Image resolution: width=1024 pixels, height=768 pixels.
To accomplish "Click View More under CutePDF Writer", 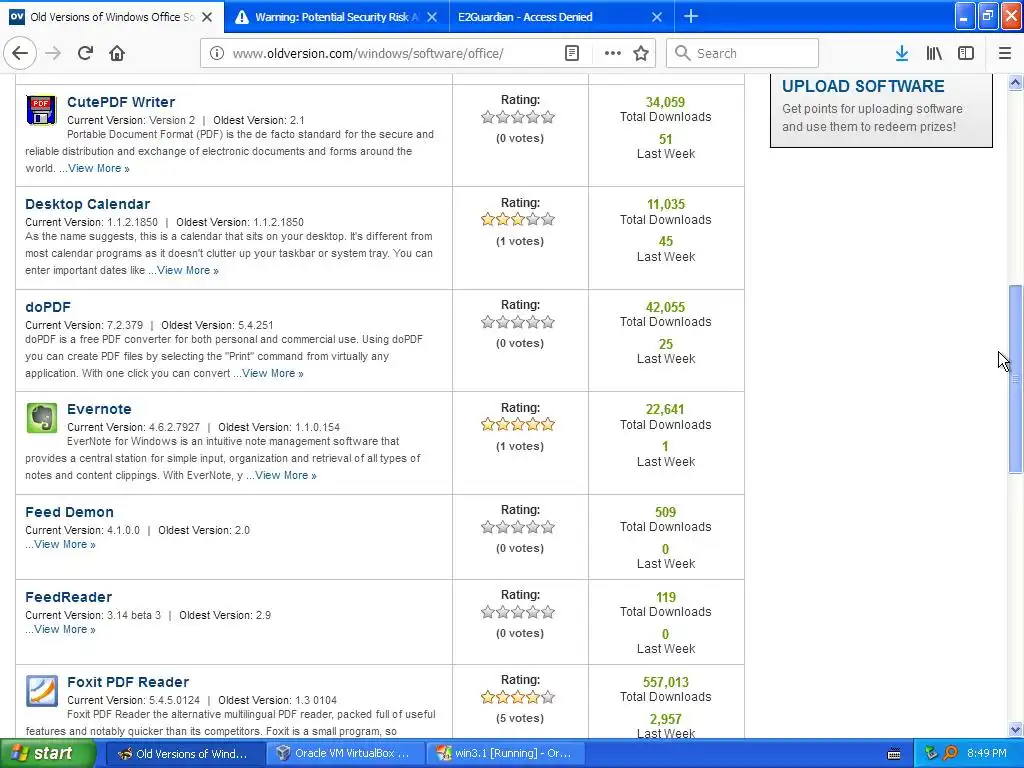I will (x=99, y=168).
